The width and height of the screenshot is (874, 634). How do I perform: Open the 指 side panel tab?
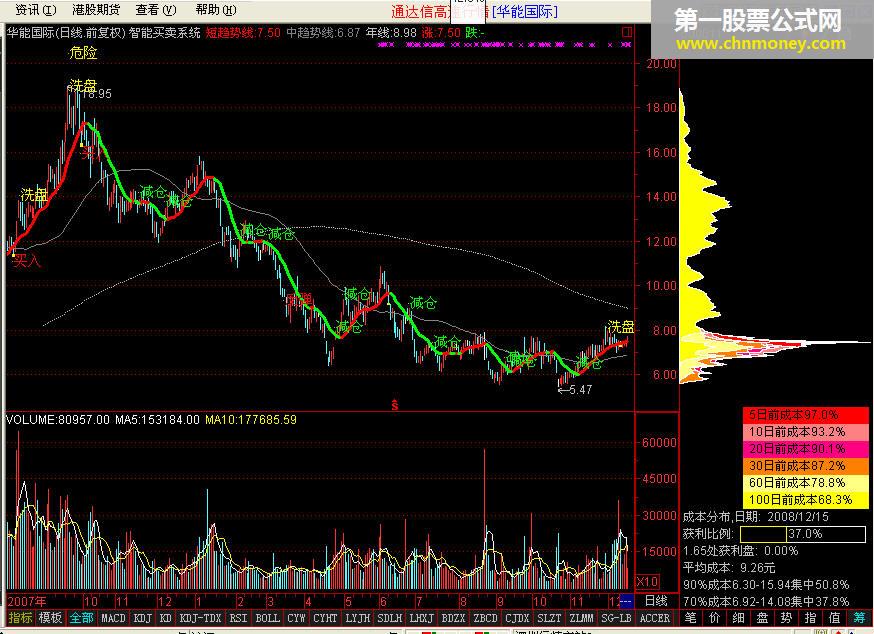click(810, 618)
